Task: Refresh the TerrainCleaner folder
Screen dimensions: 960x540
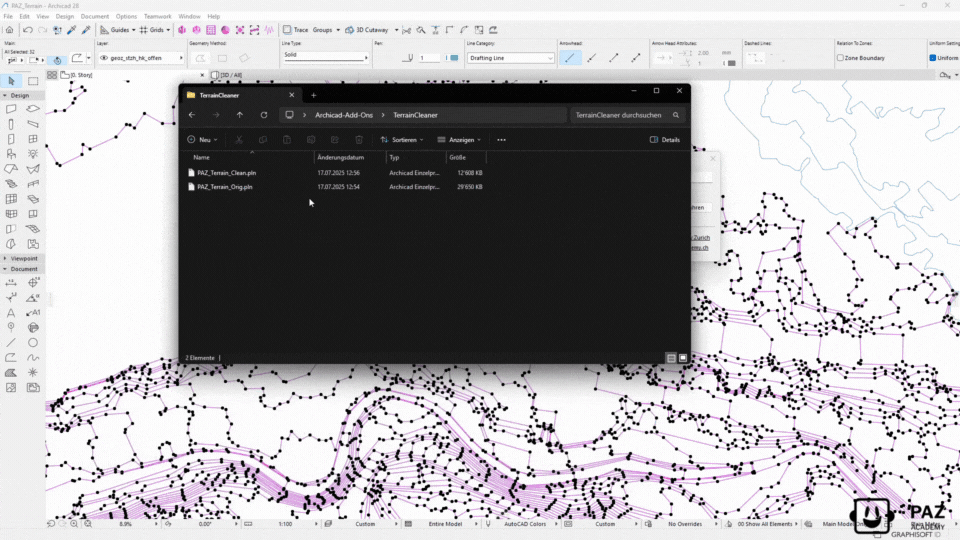Action: click(x=264, y=115)
